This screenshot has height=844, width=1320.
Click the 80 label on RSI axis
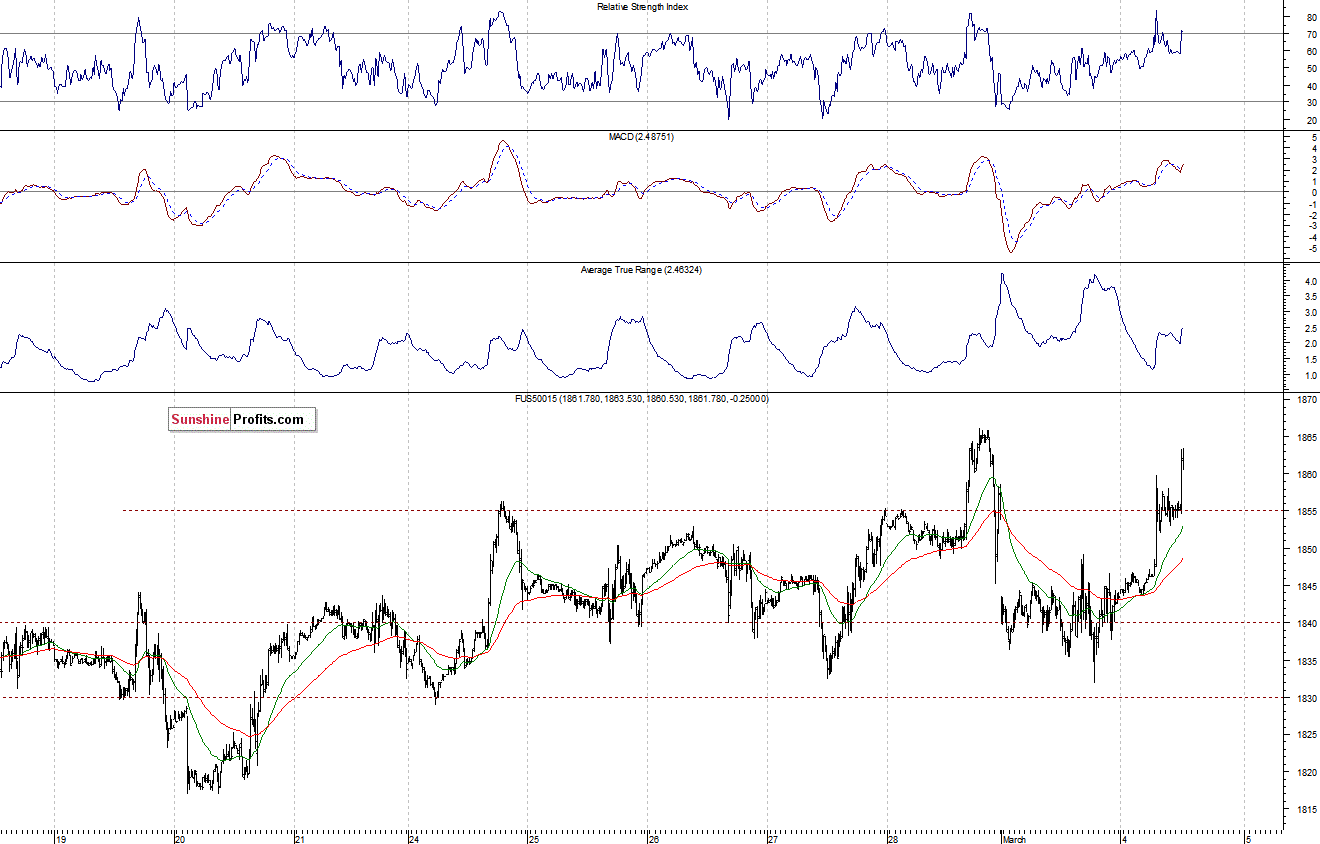(x=1310, y=18)
